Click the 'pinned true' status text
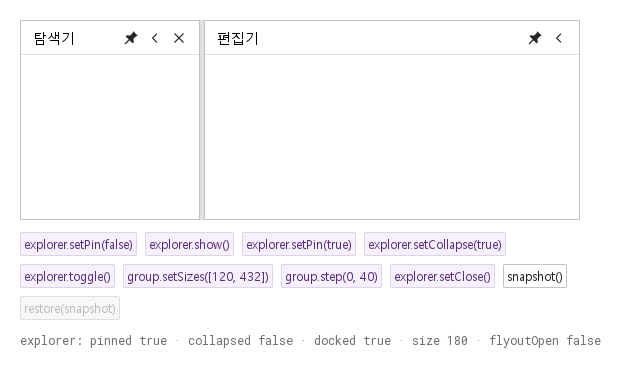Screen dimensions: 621x368 [128, 341]
